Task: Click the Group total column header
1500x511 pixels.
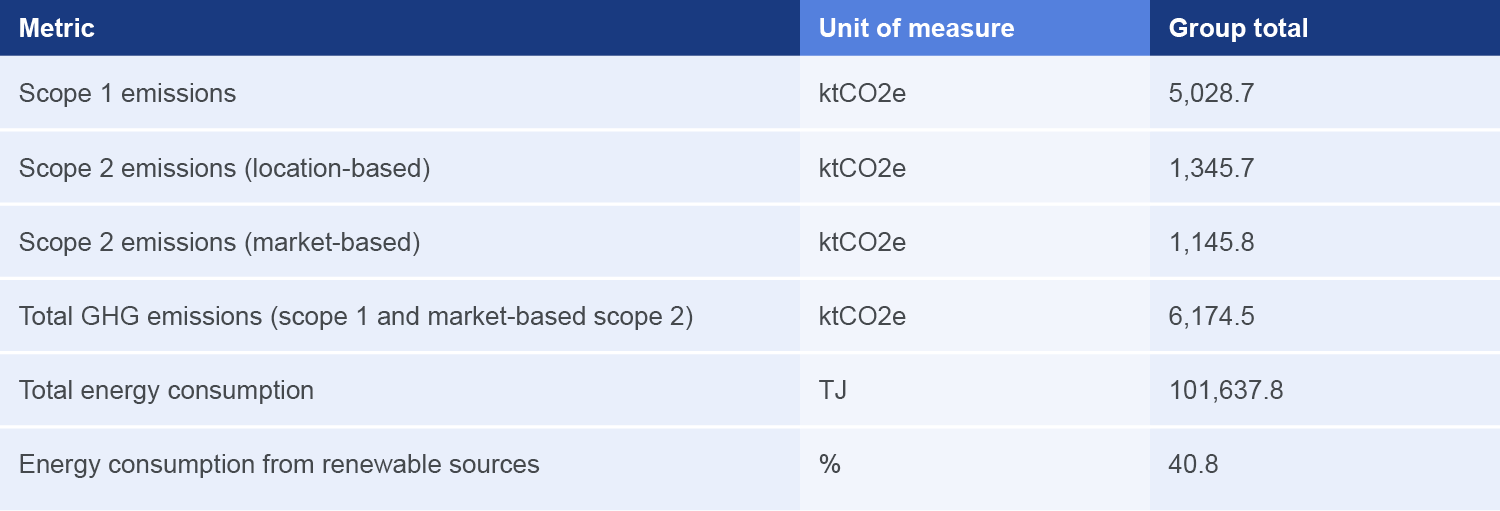Action: click(x=1238, y=28)
